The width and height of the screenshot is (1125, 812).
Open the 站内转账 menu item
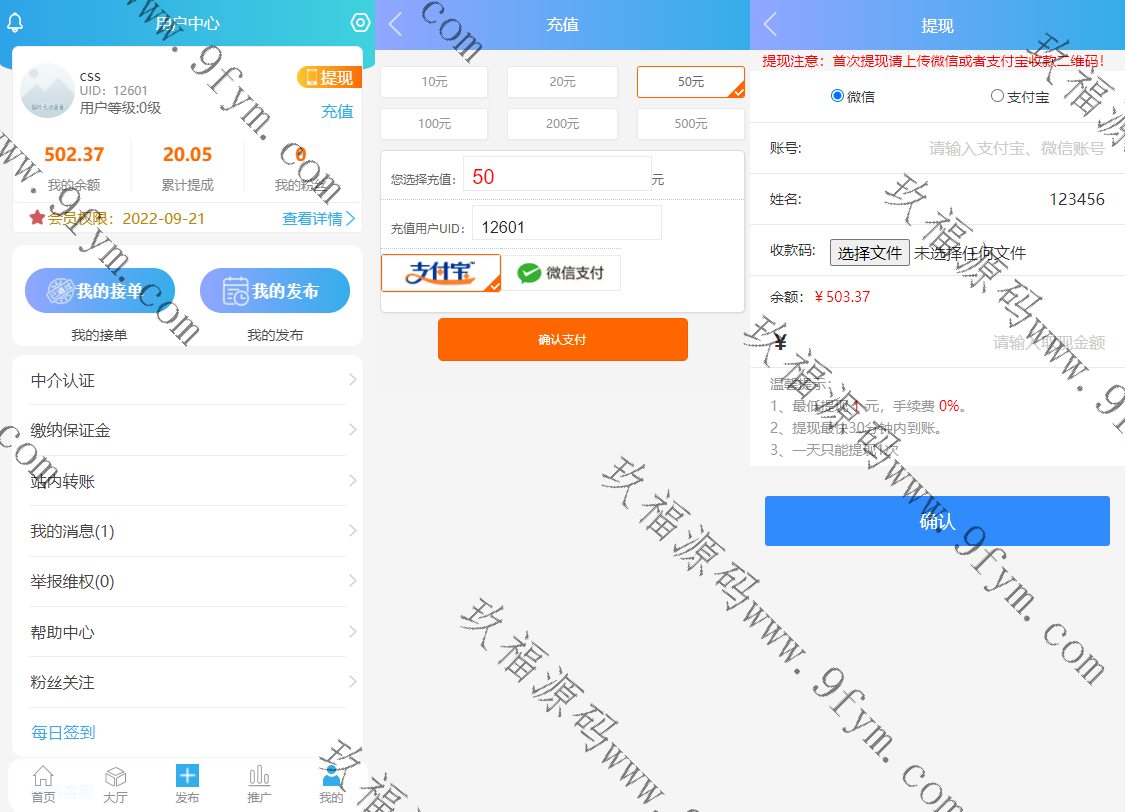[x=187, y=481]
